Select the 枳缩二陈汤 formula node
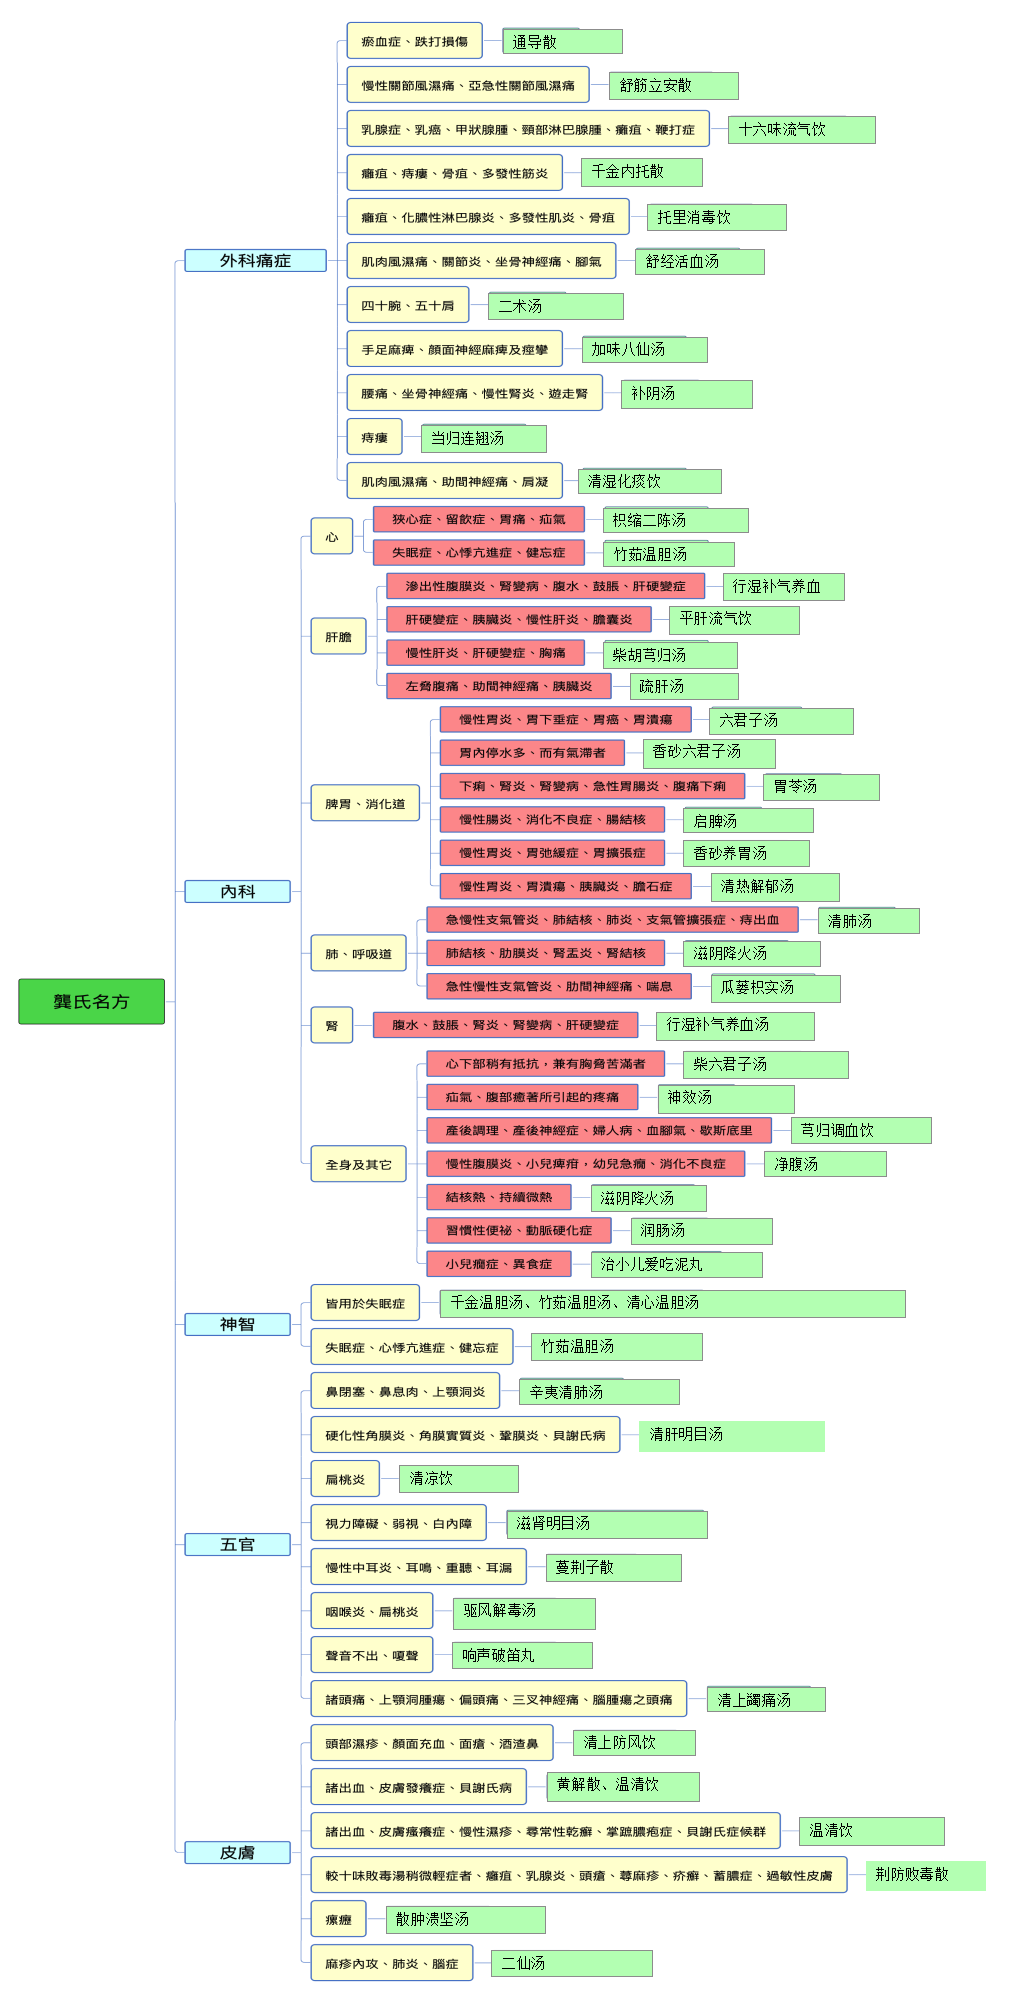This screenshot has width=1030, height=1997. (676, 520)
